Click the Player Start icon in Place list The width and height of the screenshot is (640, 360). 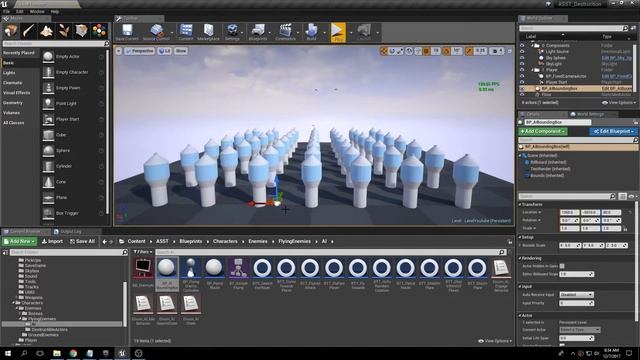[x=48, y=119]
